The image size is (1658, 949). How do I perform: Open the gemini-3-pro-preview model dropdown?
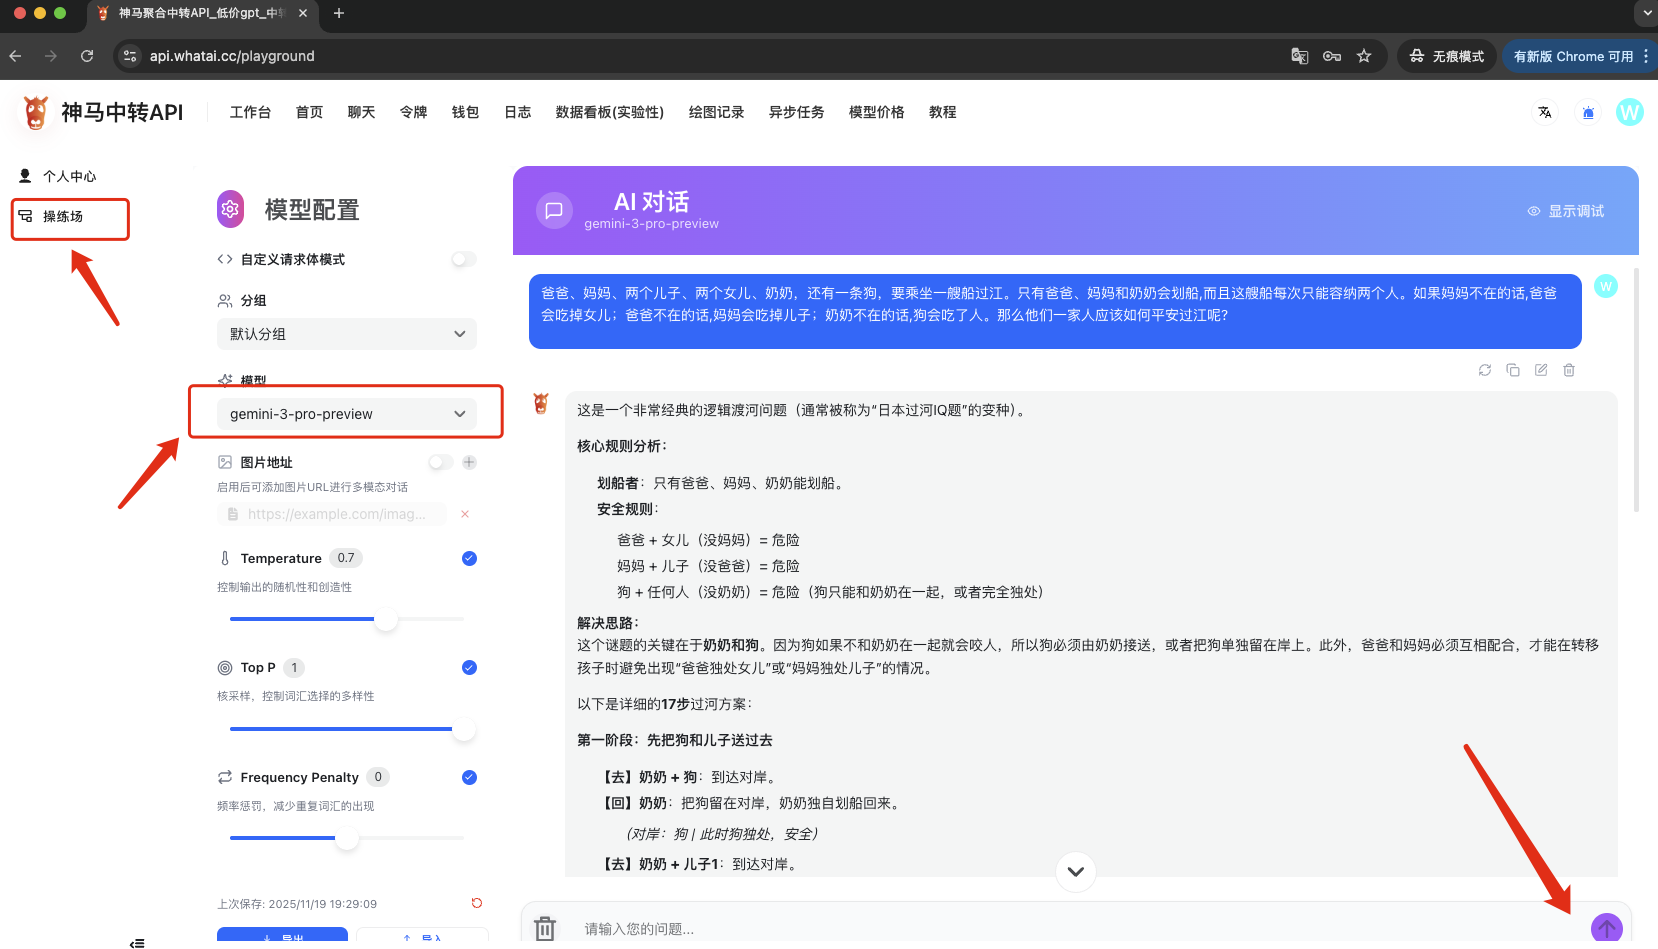coord(347,414)
